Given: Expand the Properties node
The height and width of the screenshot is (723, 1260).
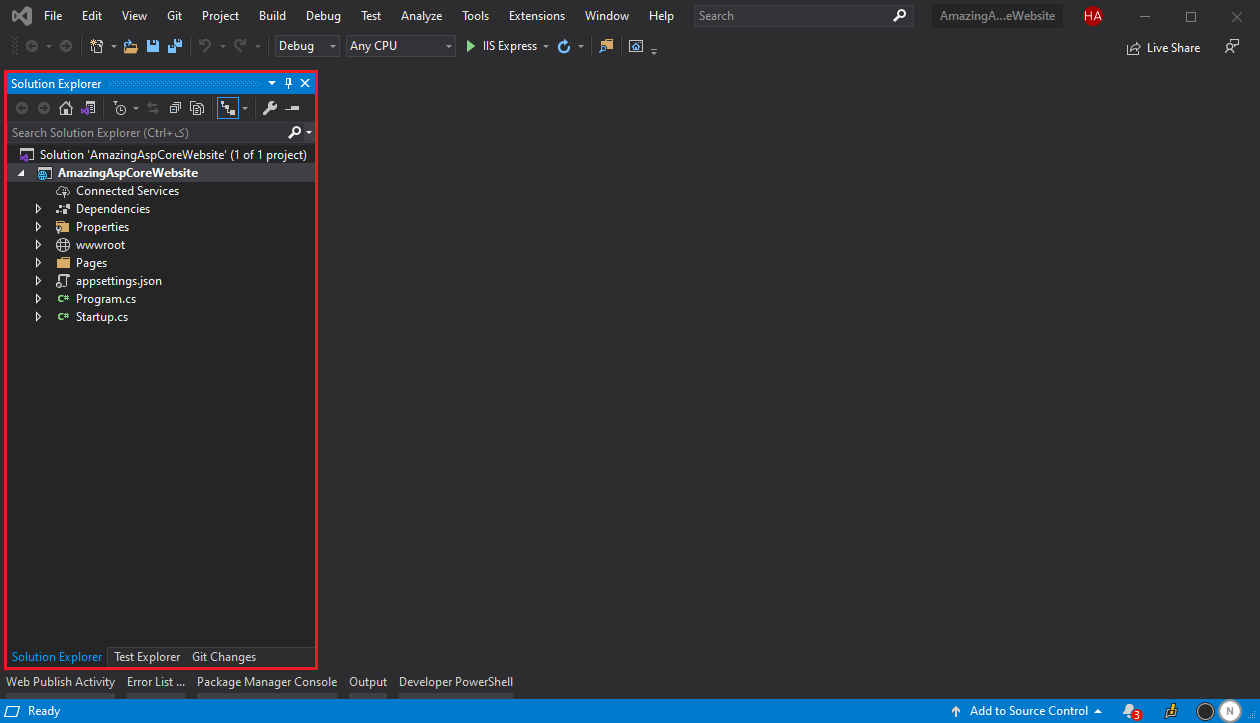Looking at the screenshot, I should point(38,227).
